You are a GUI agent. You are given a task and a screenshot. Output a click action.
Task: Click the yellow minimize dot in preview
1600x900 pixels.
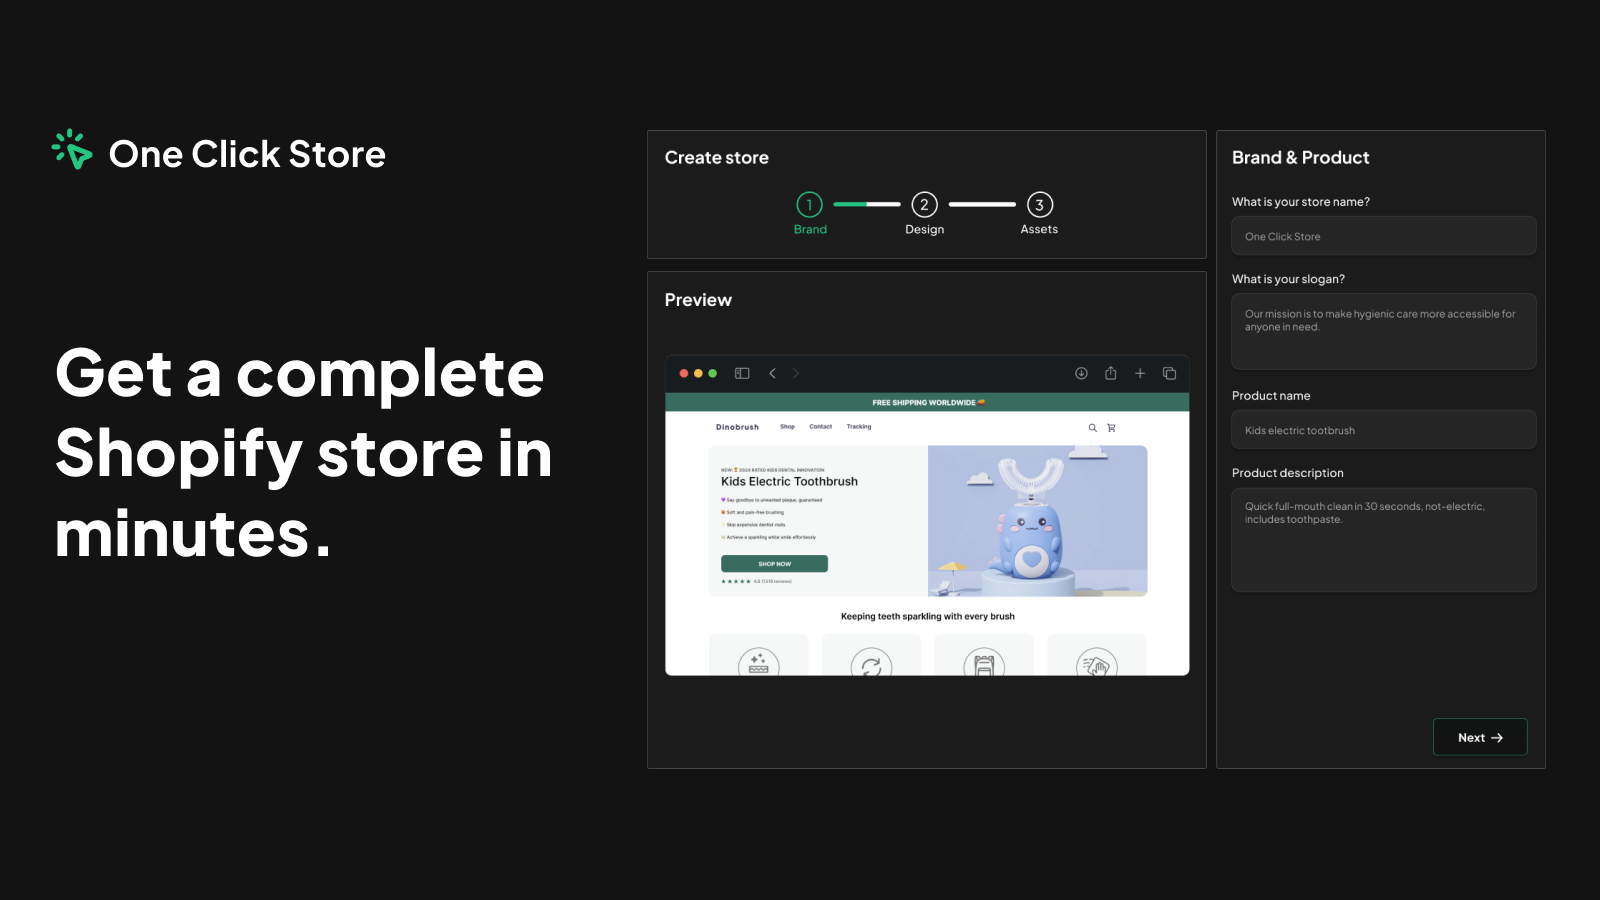[x=698, y=373]
